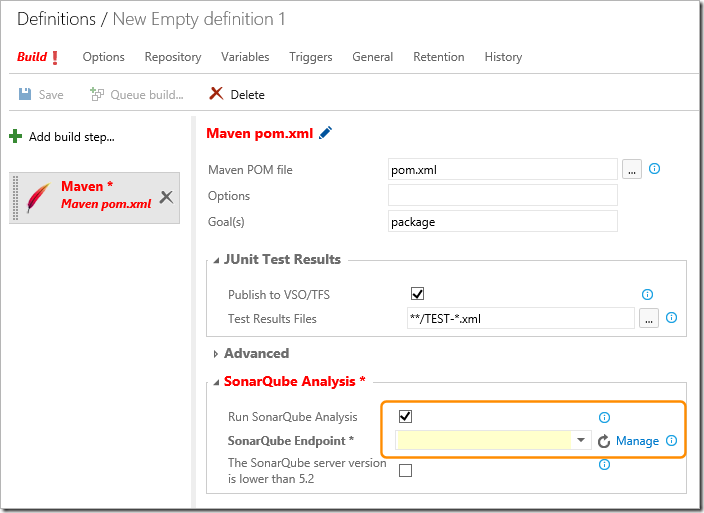Collapse the JUnit Test Results section
704x513 pixels.
click(x=216, y=260)
